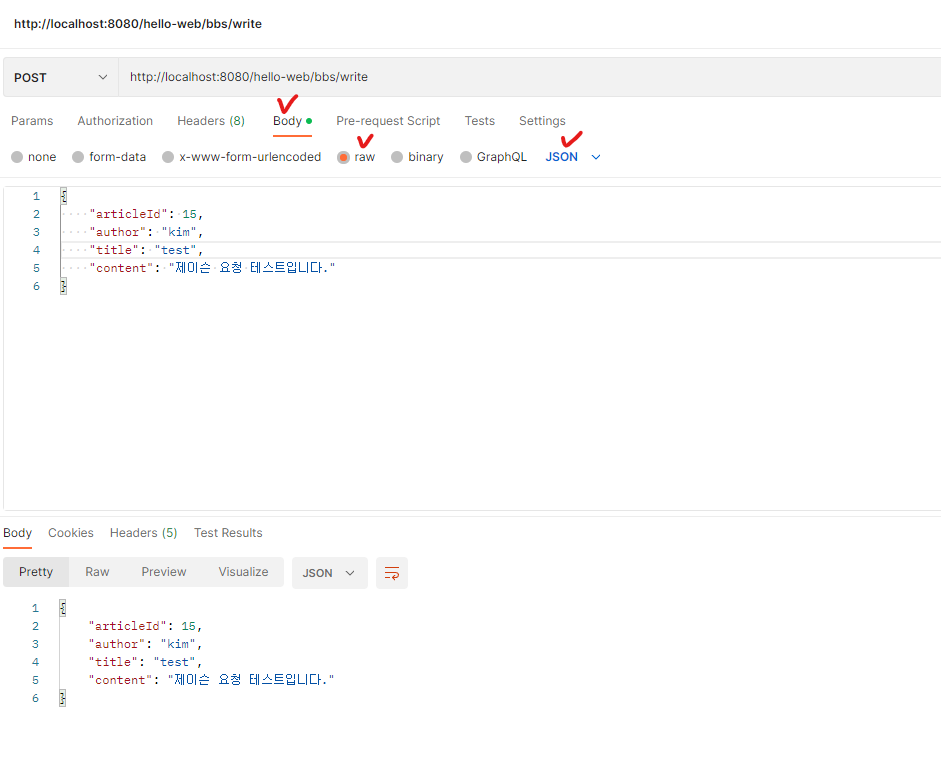This screenshot has height=775, width=941.
Task: Select the binary body radio button
Action: (397, 157)
